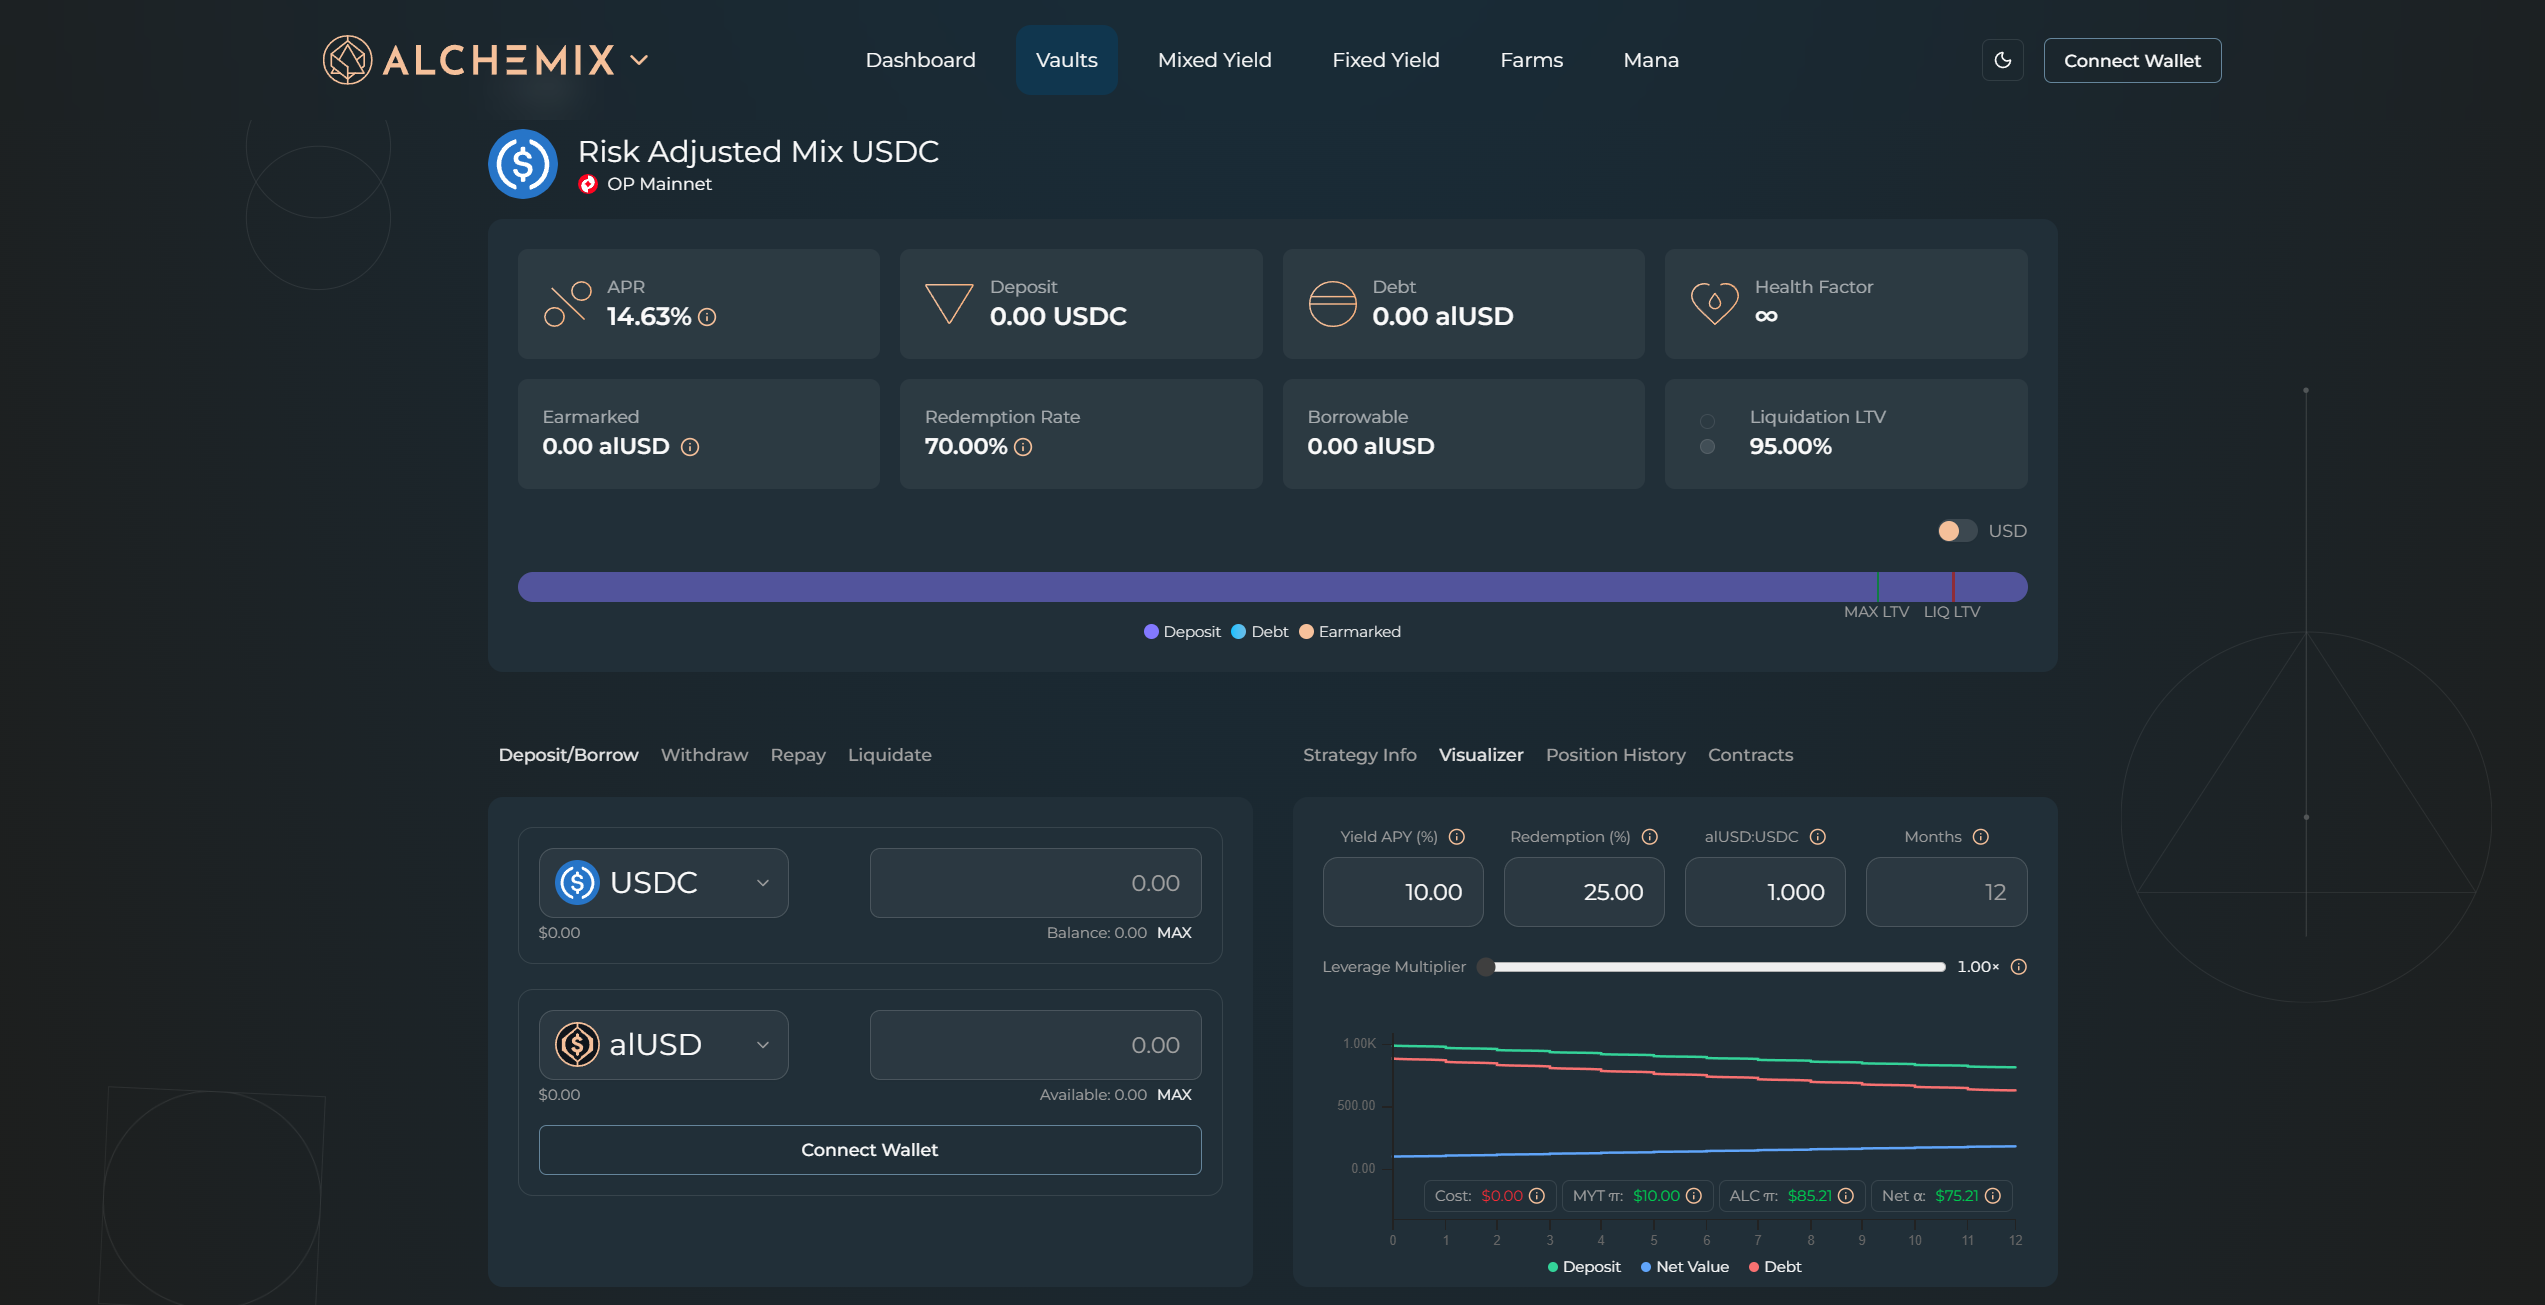
Task: Click the ALC π info icon
Action: (1846, 1196)
